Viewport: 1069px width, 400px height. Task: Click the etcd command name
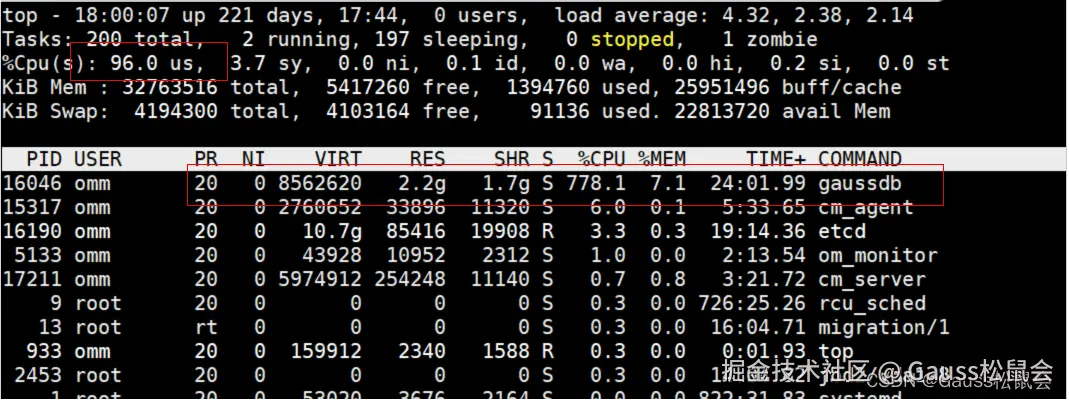pyautogui.click(x=842, y=232)
